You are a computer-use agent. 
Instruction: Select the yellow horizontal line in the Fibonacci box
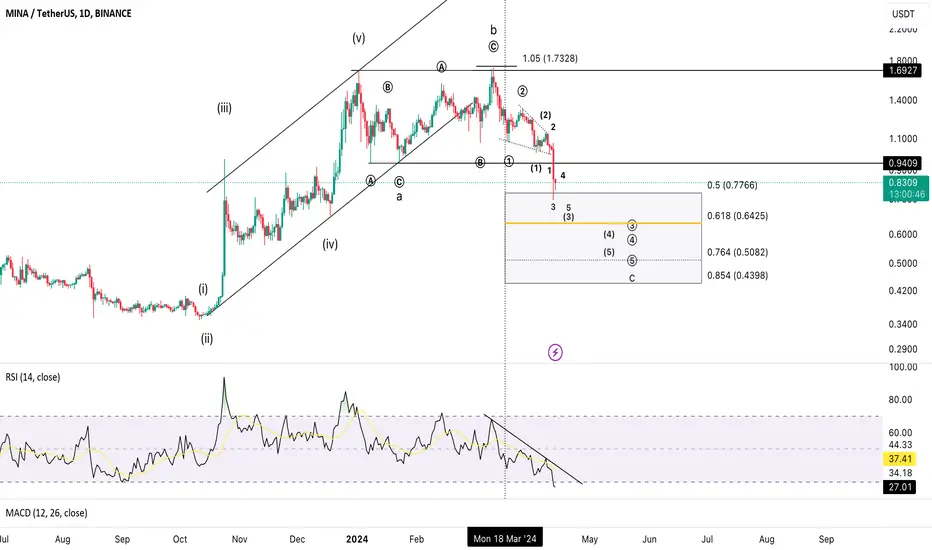point(603,223)
